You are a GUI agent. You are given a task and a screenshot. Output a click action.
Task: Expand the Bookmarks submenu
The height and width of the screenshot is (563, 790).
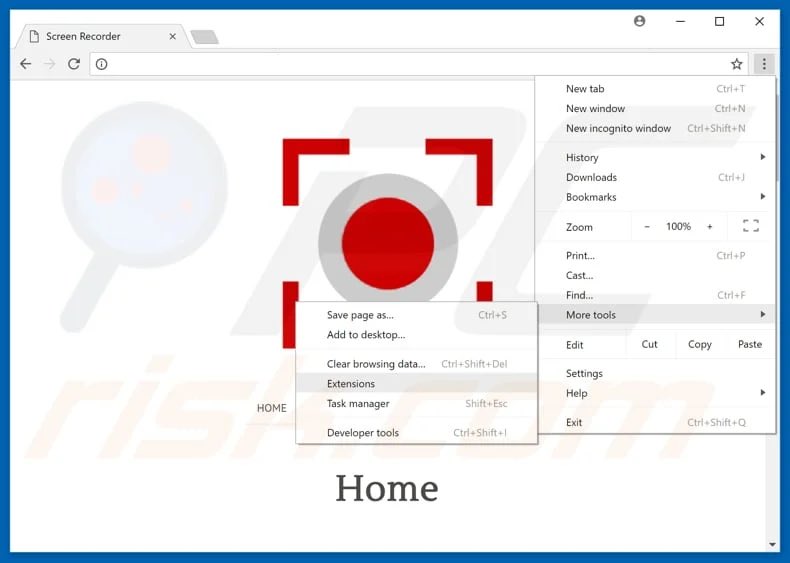pyautogui.click(x=655, y=197)
